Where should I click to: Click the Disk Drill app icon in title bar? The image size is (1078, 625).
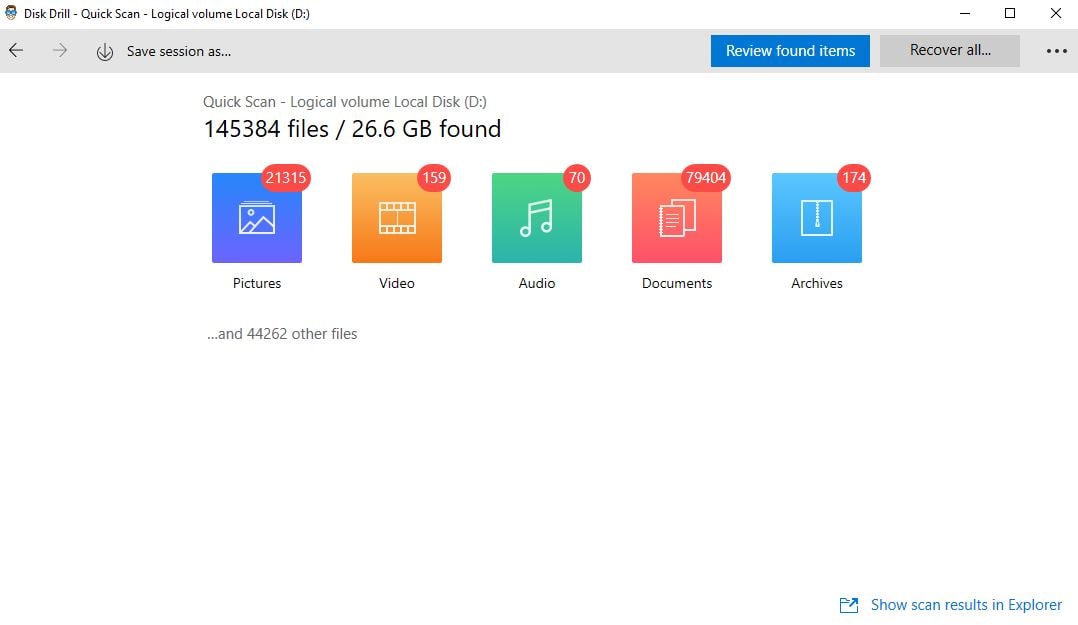pyautogui.click(x=11, y=13)
